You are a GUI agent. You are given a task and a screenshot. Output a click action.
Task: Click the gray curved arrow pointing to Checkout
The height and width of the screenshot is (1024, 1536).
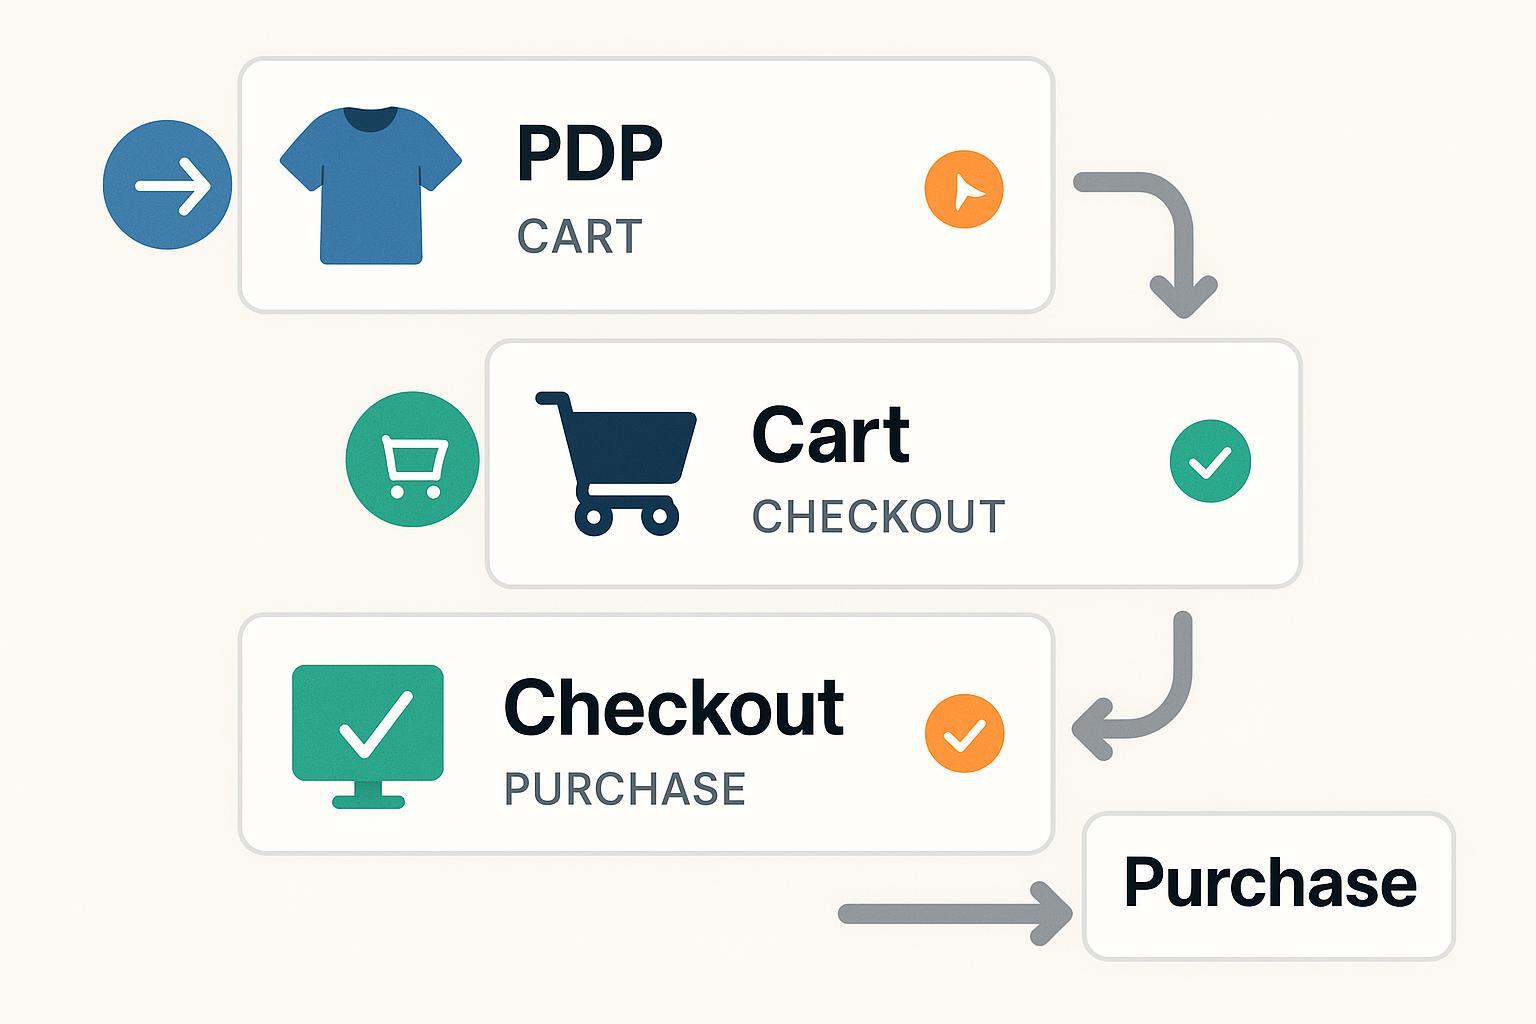pos(1133,686)
